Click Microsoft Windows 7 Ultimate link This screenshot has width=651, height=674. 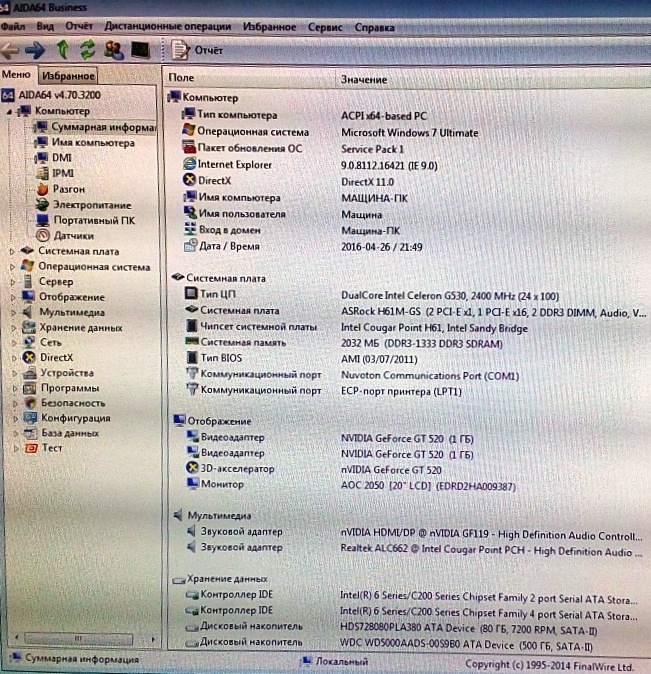pyautogui.click(x=409, y=133)
